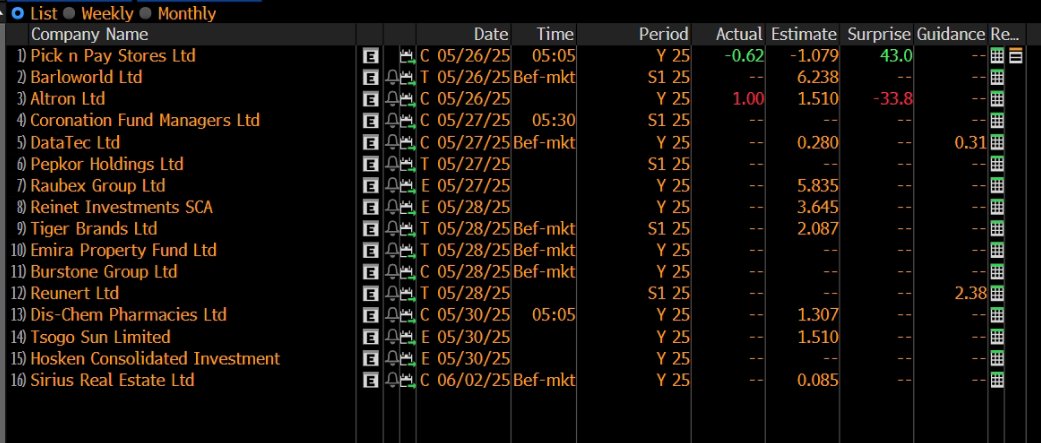Open the results grid icon for DataTec Ltd
Screen dimensions: 1041x443
pos(997,143)
